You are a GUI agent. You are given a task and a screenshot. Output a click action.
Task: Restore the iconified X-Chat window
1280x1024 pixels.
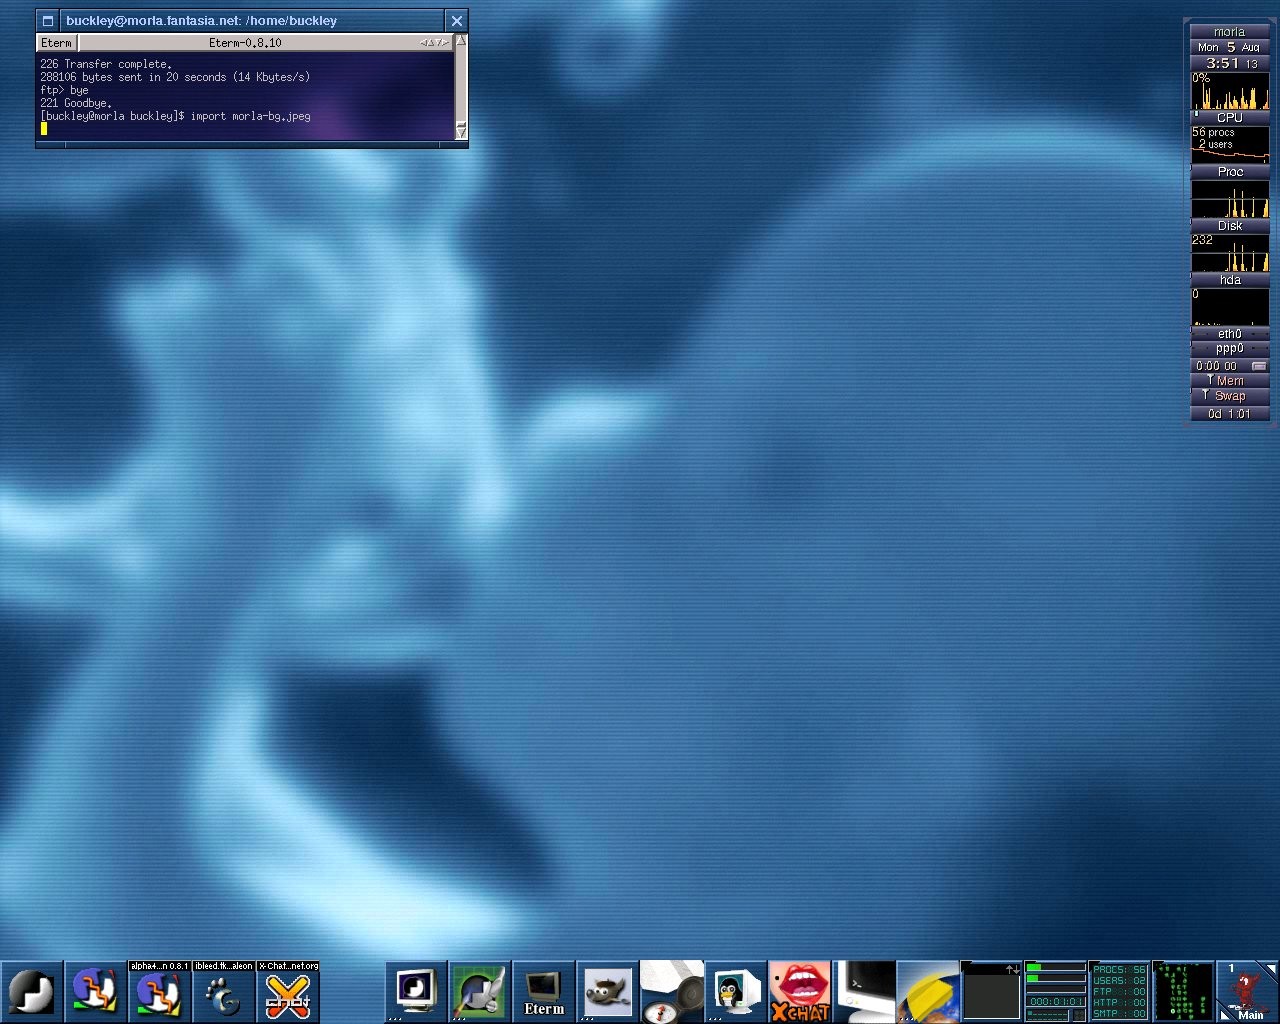click(288, 996)
